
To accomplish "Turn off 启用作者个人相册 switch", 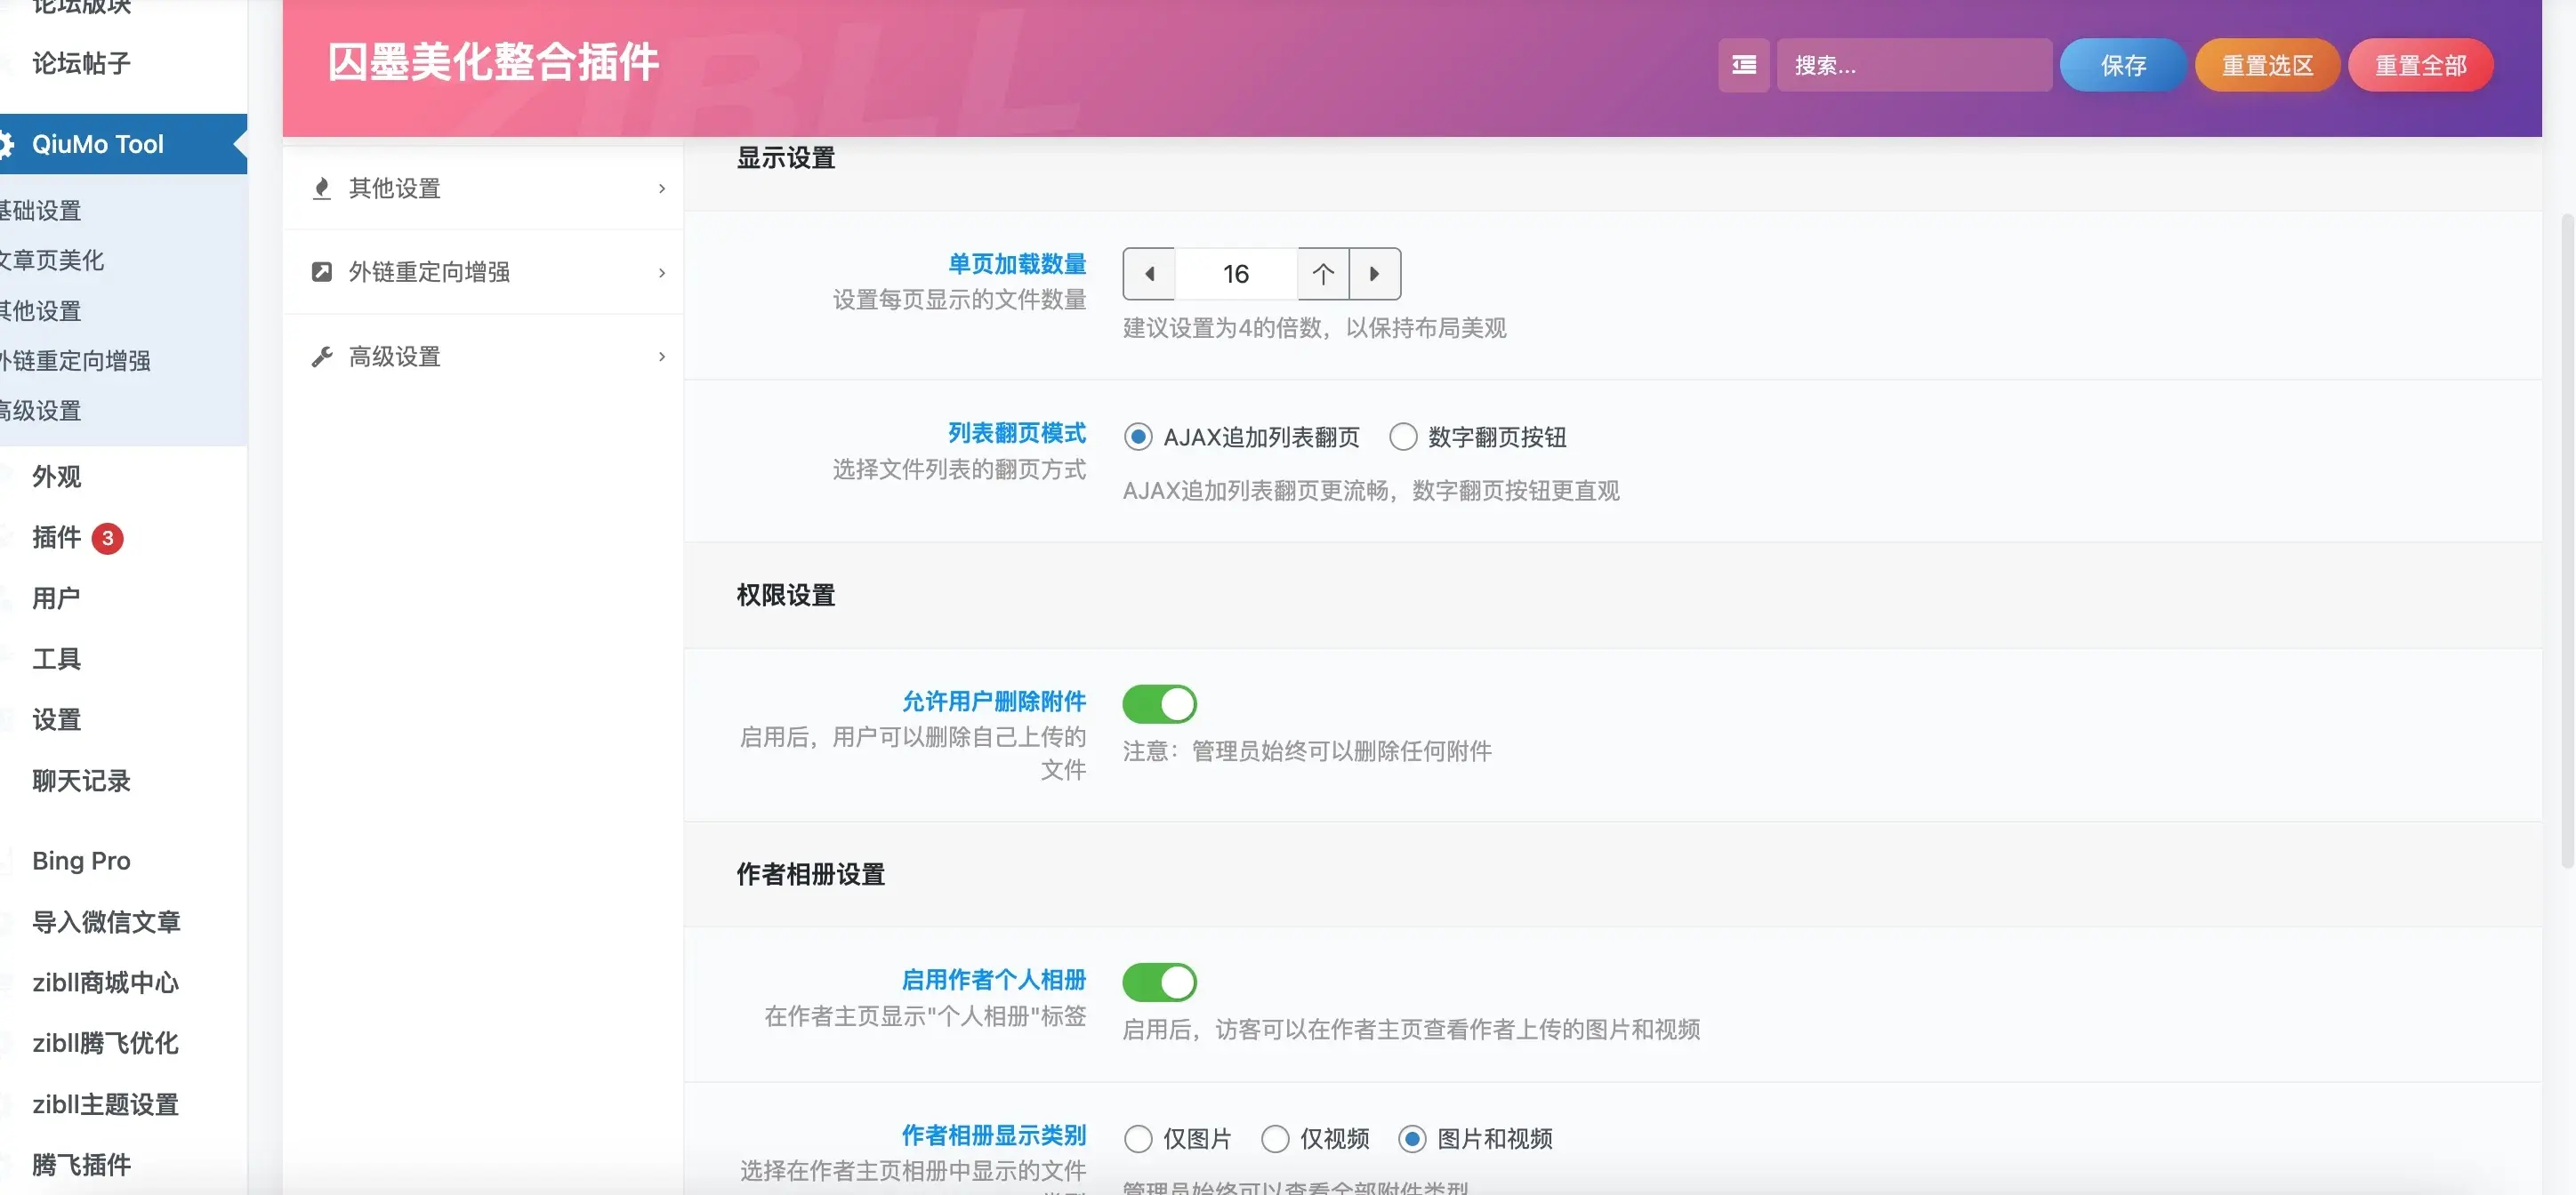I will pos(1159,982).
